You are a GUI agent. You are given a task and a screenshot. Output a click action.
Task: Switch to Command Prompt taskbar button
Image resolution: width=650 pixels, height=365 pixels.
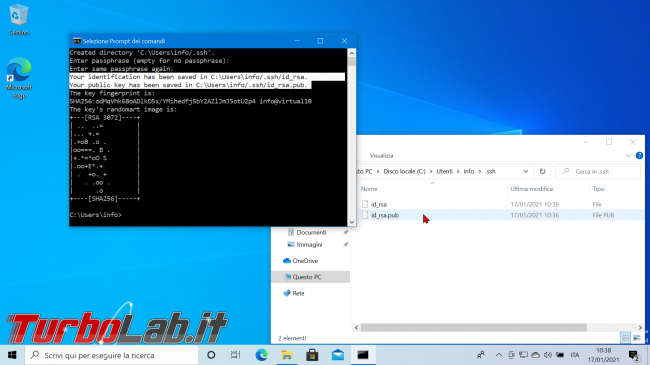click(x=363, y=355)
